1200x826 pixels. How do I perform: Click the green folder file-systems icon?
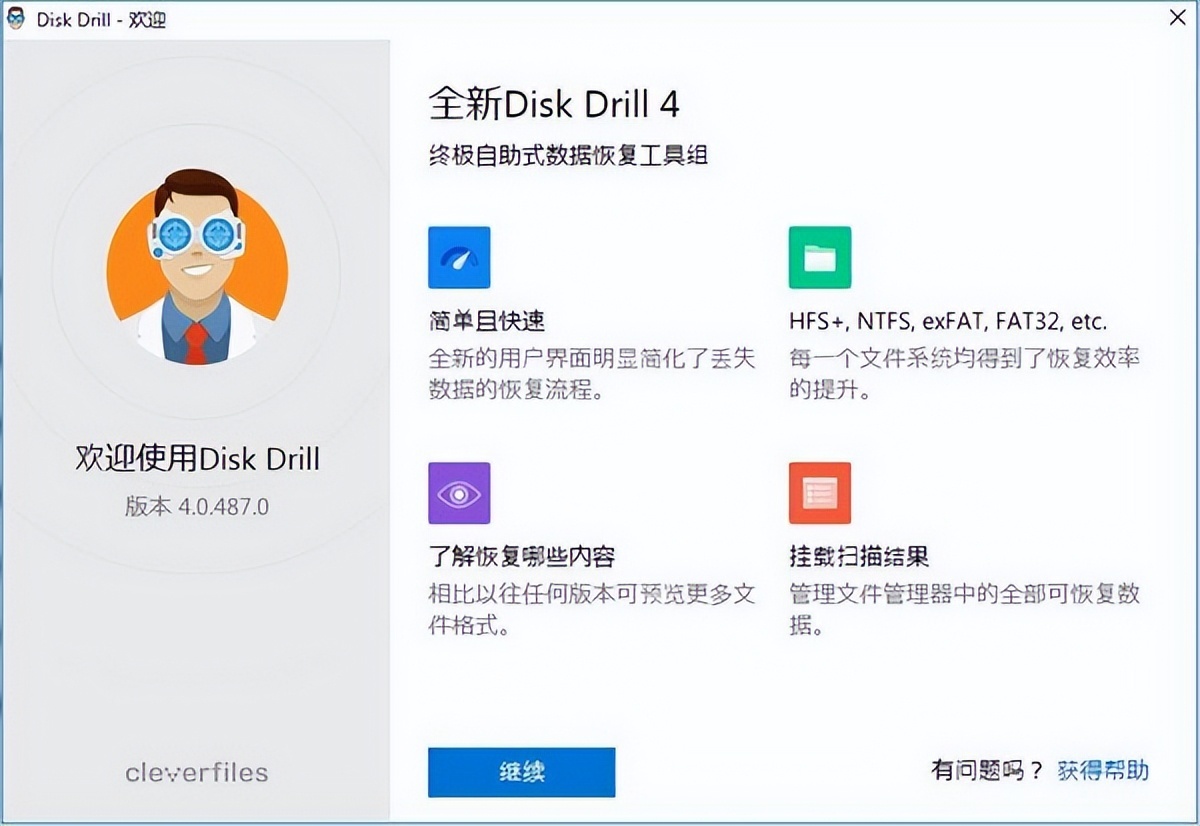[x=819, y=256]
